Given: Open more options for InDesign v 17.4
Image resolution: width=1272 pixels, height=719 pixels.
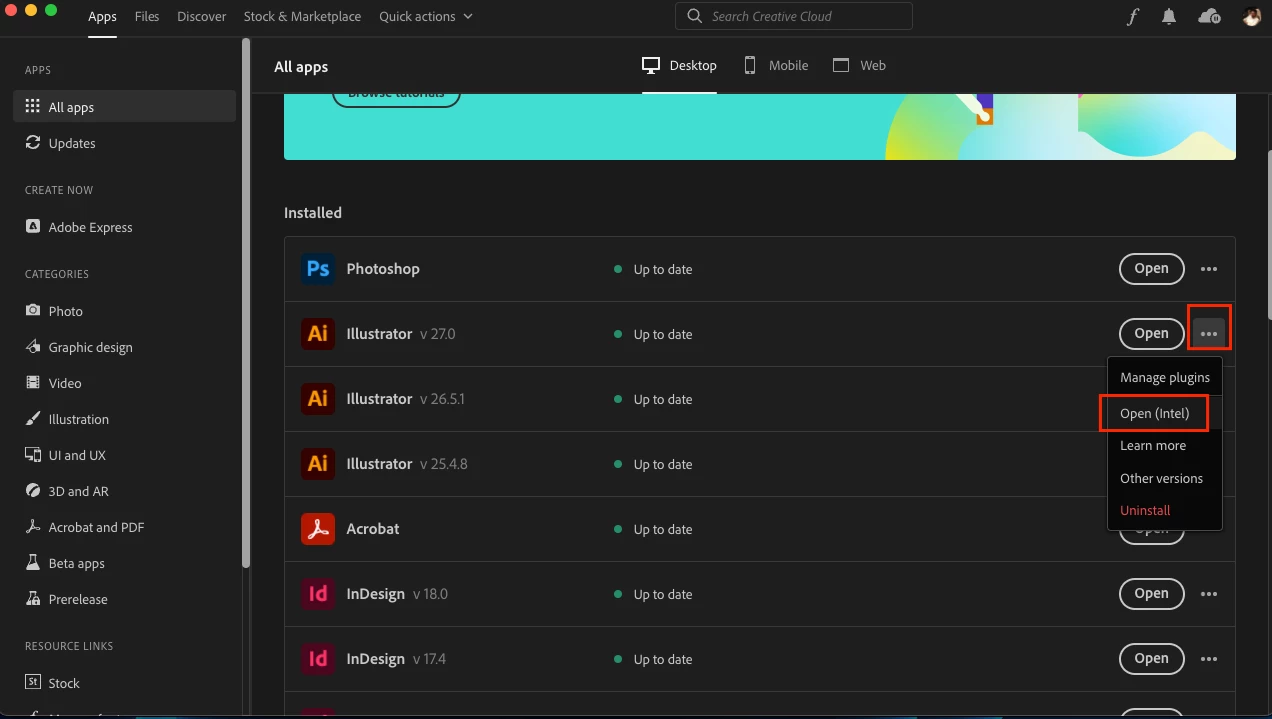Looking at the screenshot, I should (x=1209, y=659).
